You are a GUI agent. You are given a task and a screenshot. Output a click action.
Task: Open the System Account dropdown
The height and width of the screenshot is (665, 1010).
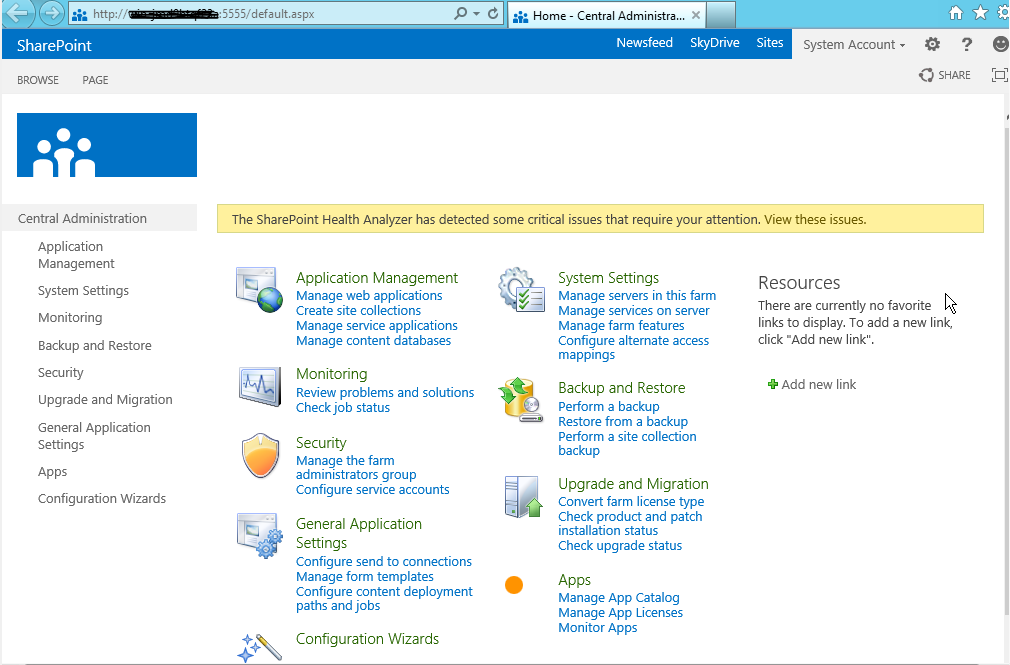853,44
